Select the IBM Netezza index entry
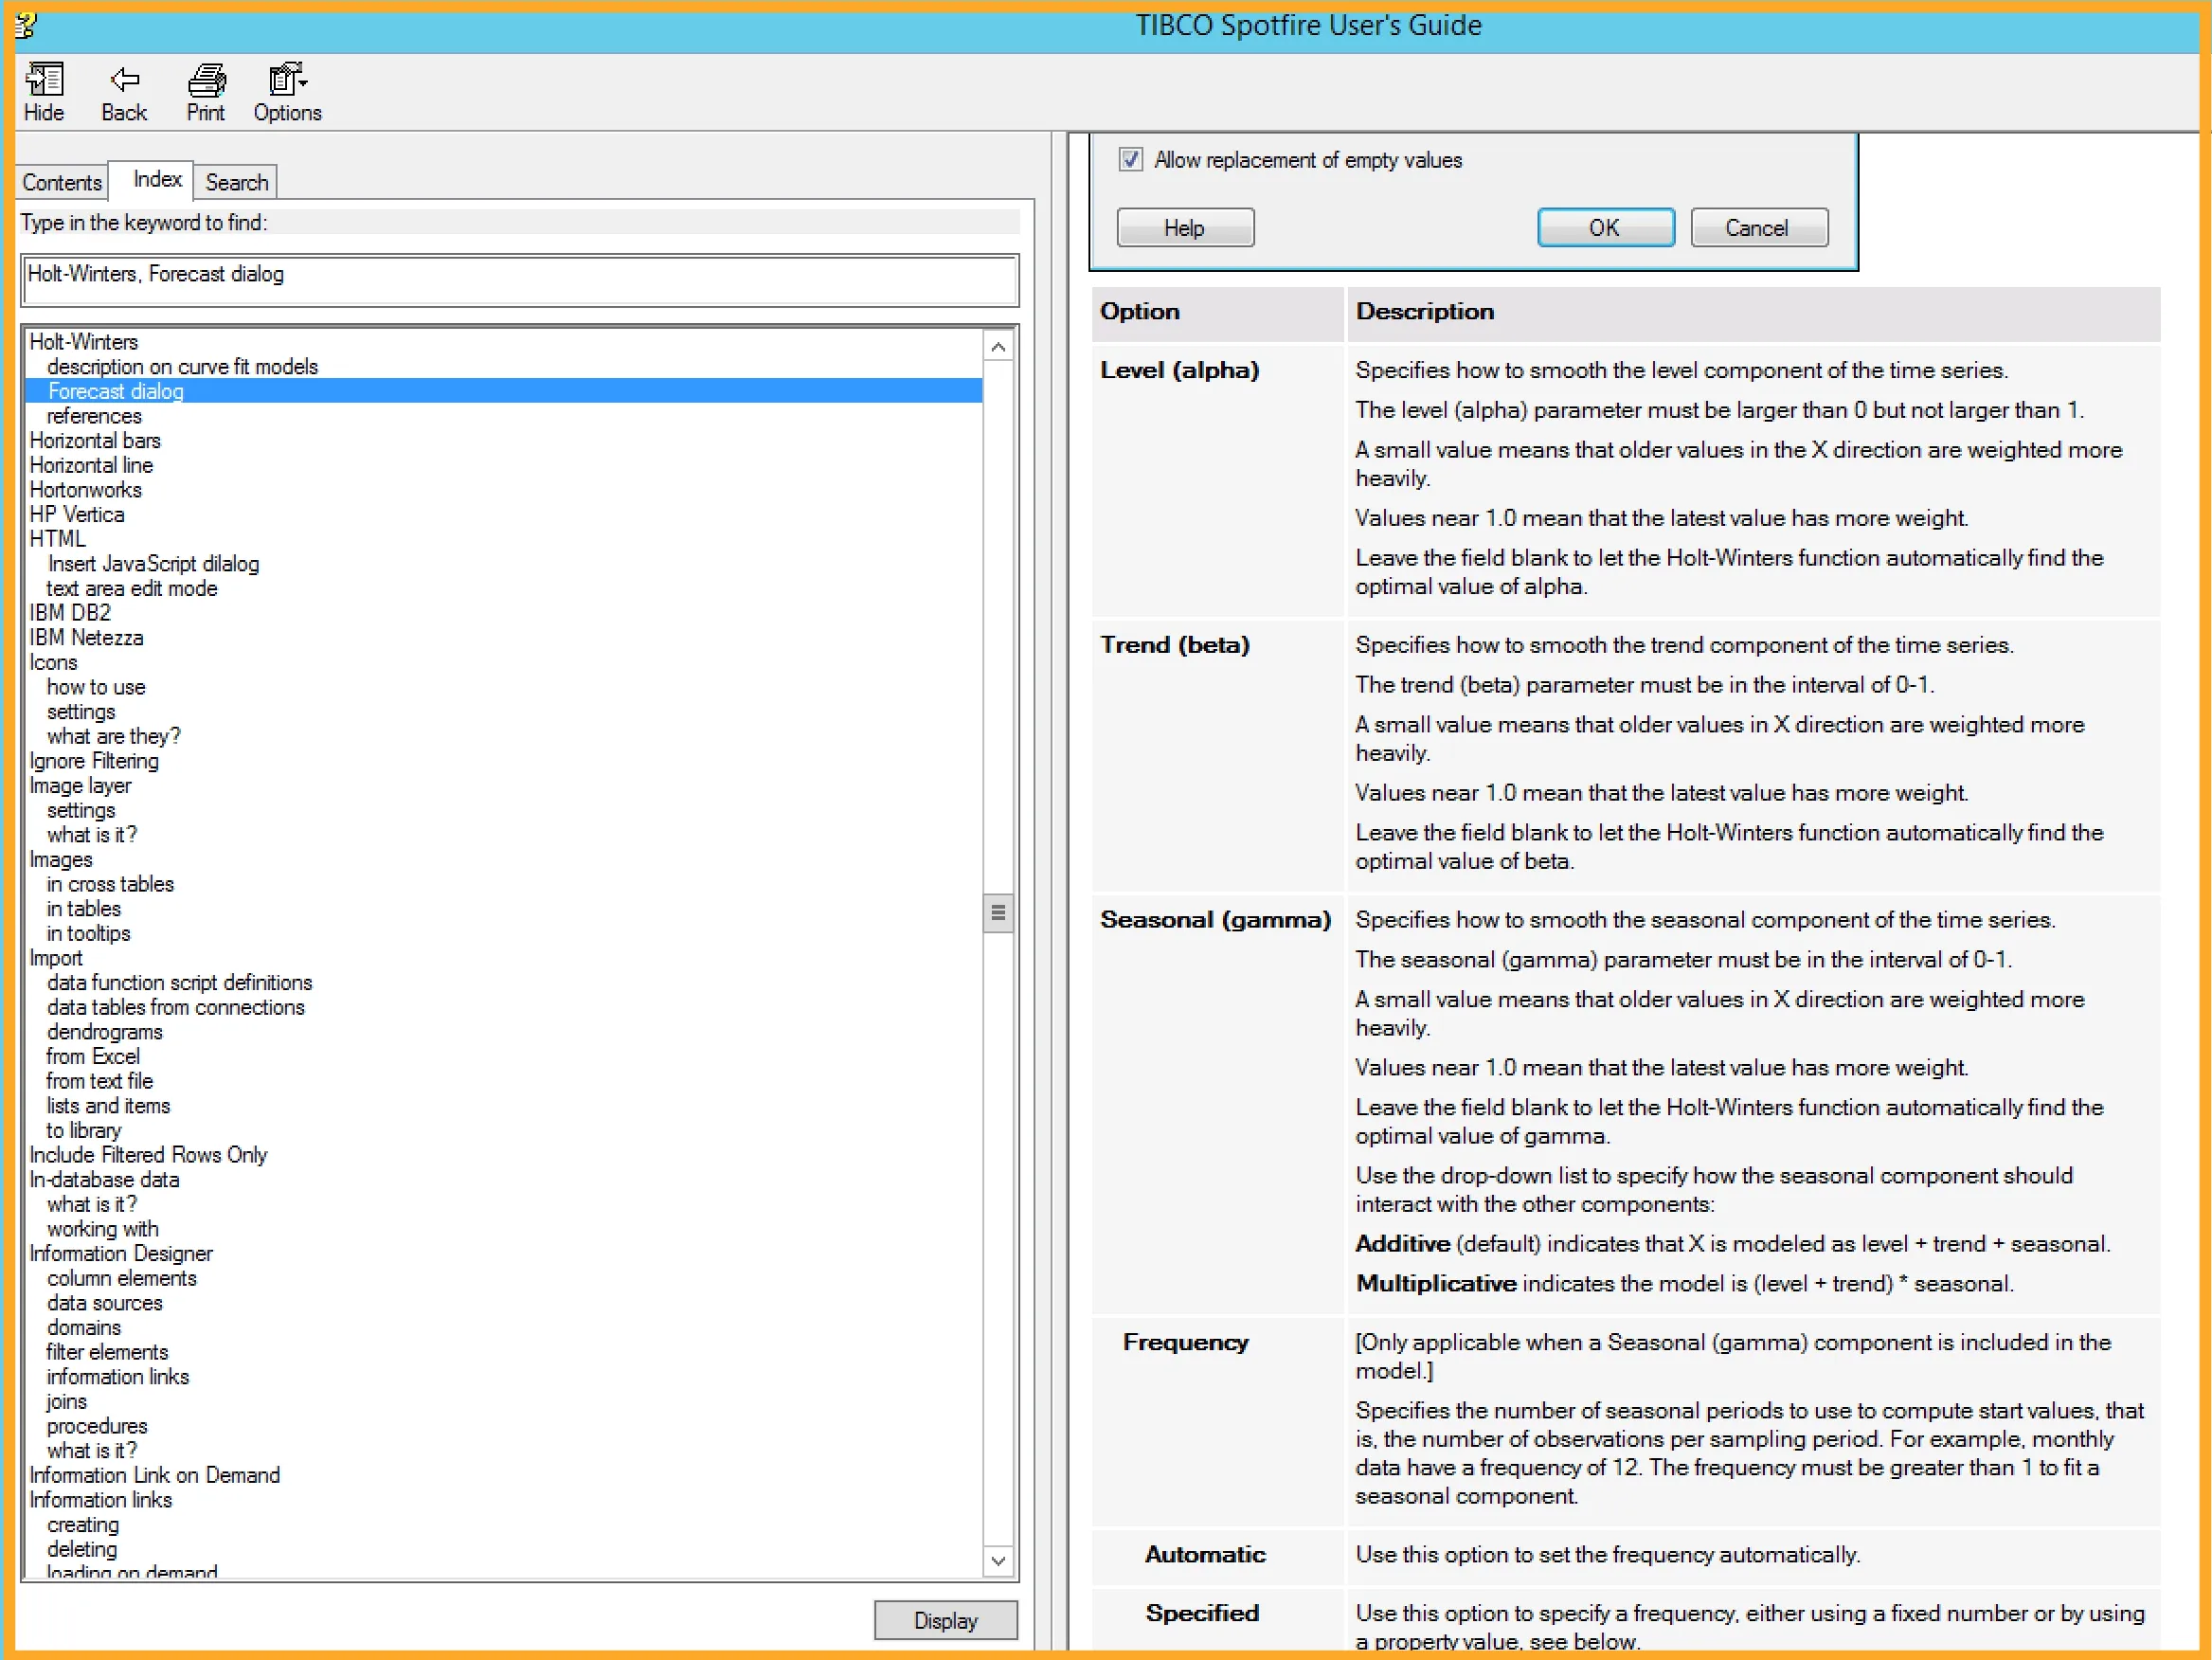This screenshot has height=1660, width=2212. pyautogui.click(x=86, y=638)
